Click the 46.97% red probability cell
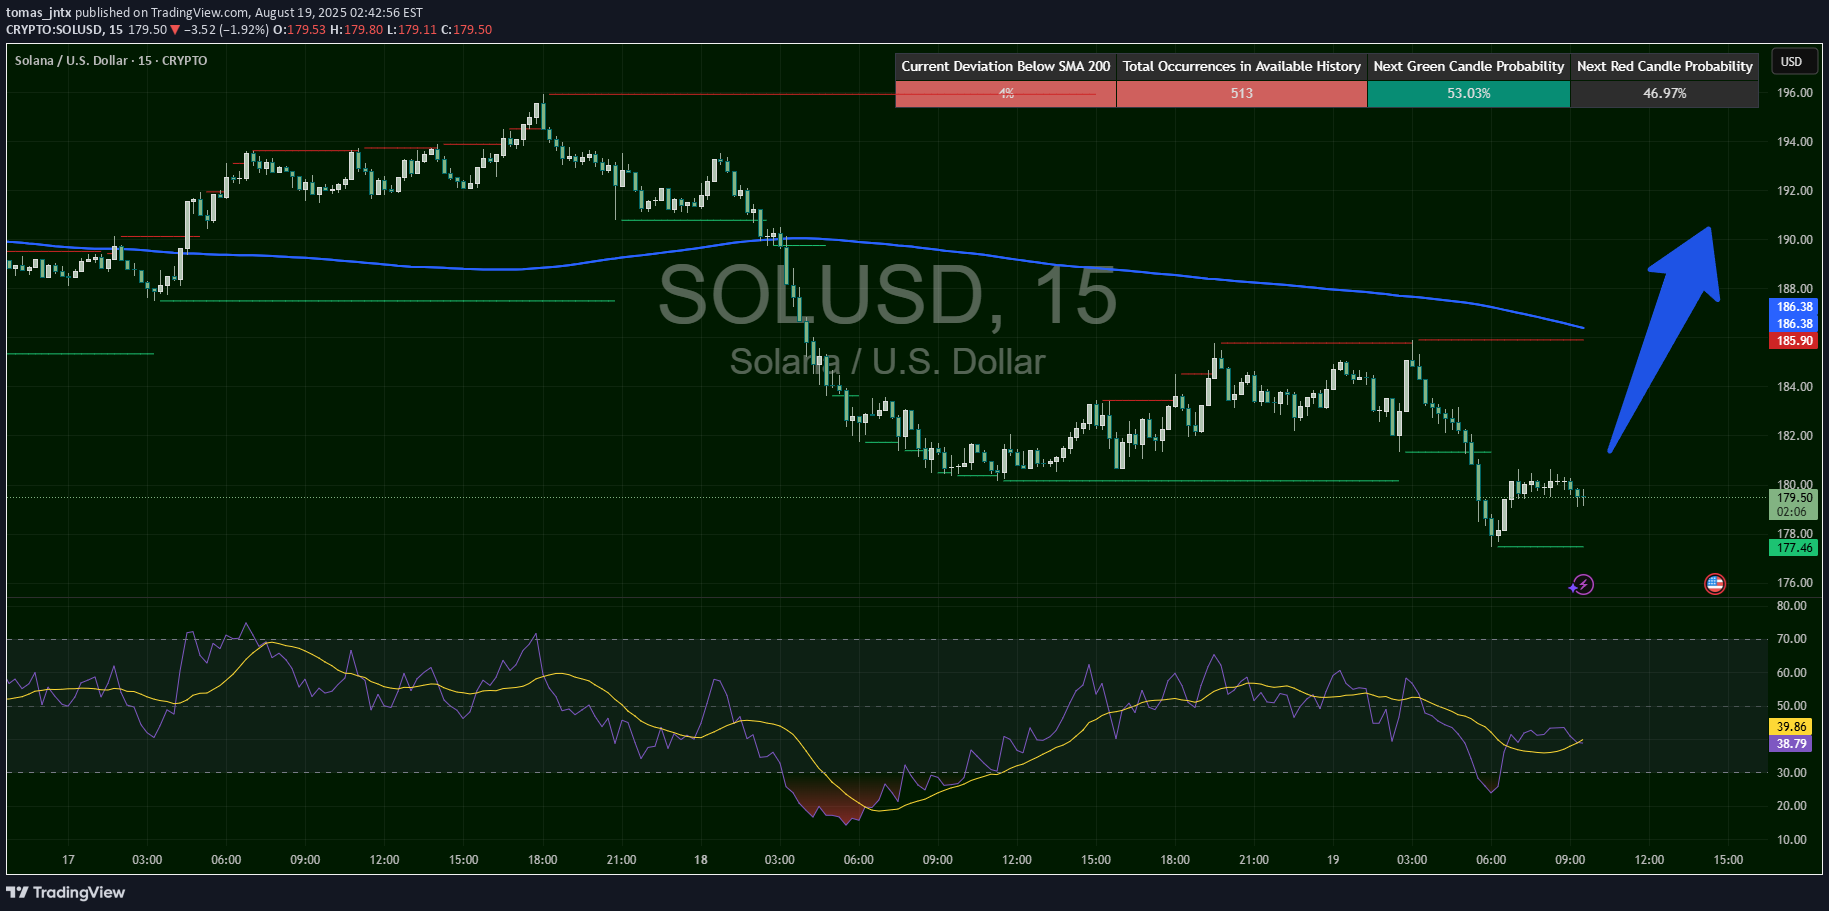Image resolution: width=1829 pixels, height=911 pixels. (x=1664, y=93)
